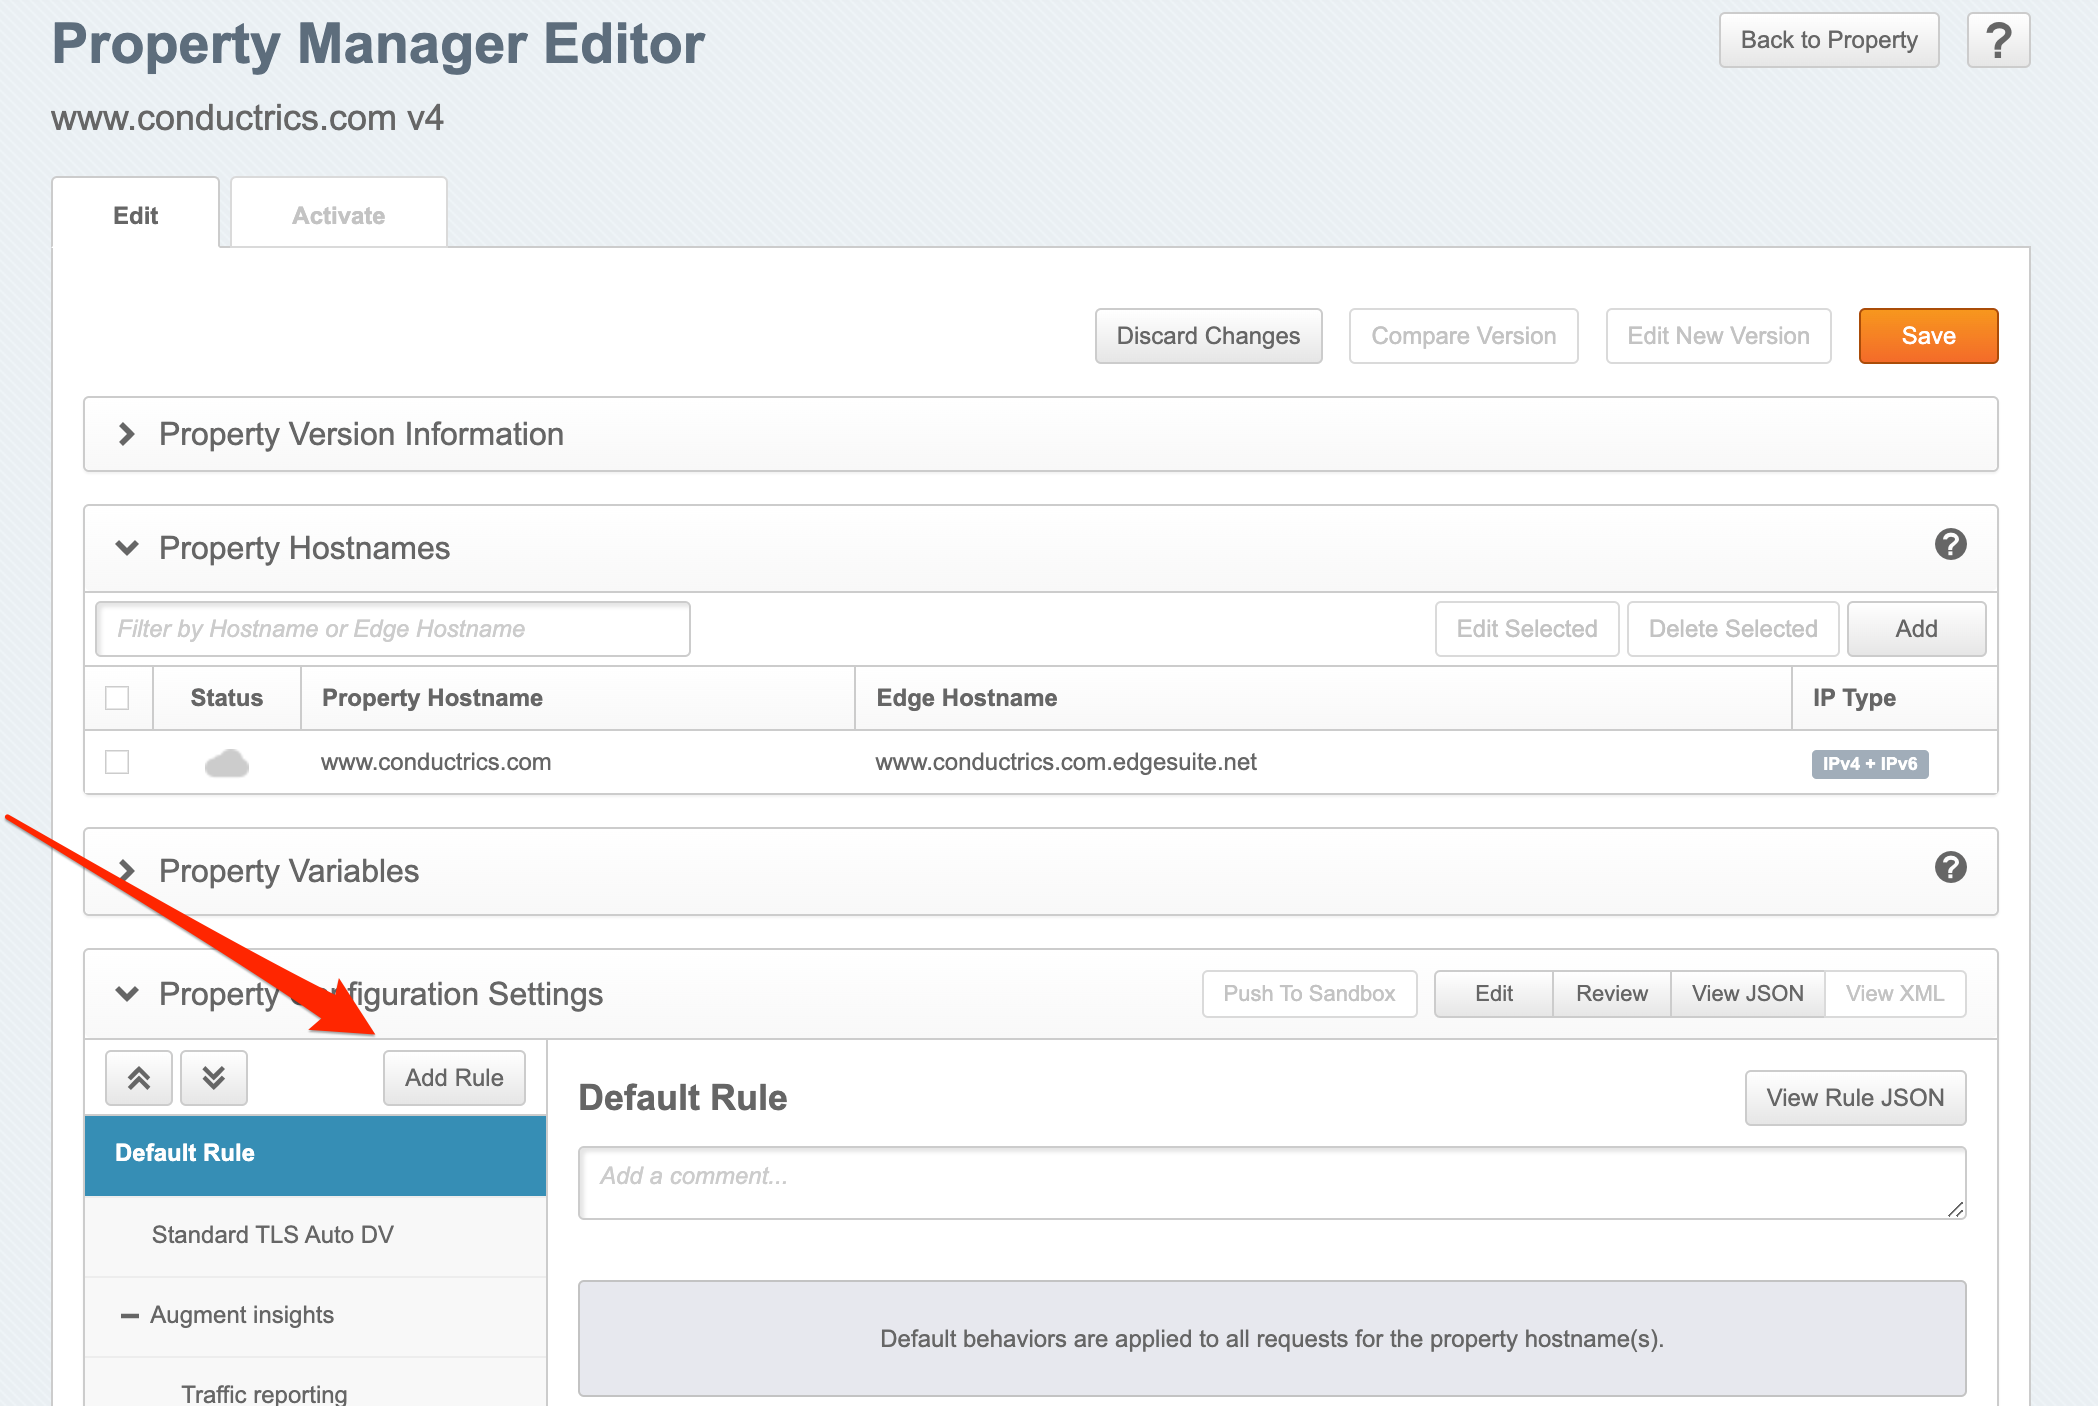The height and width of the screenshot is (1406, 2098).
Task: Check the select-all hostnames header checkbox
Action: pyautogui.click(x=117, y=698)
